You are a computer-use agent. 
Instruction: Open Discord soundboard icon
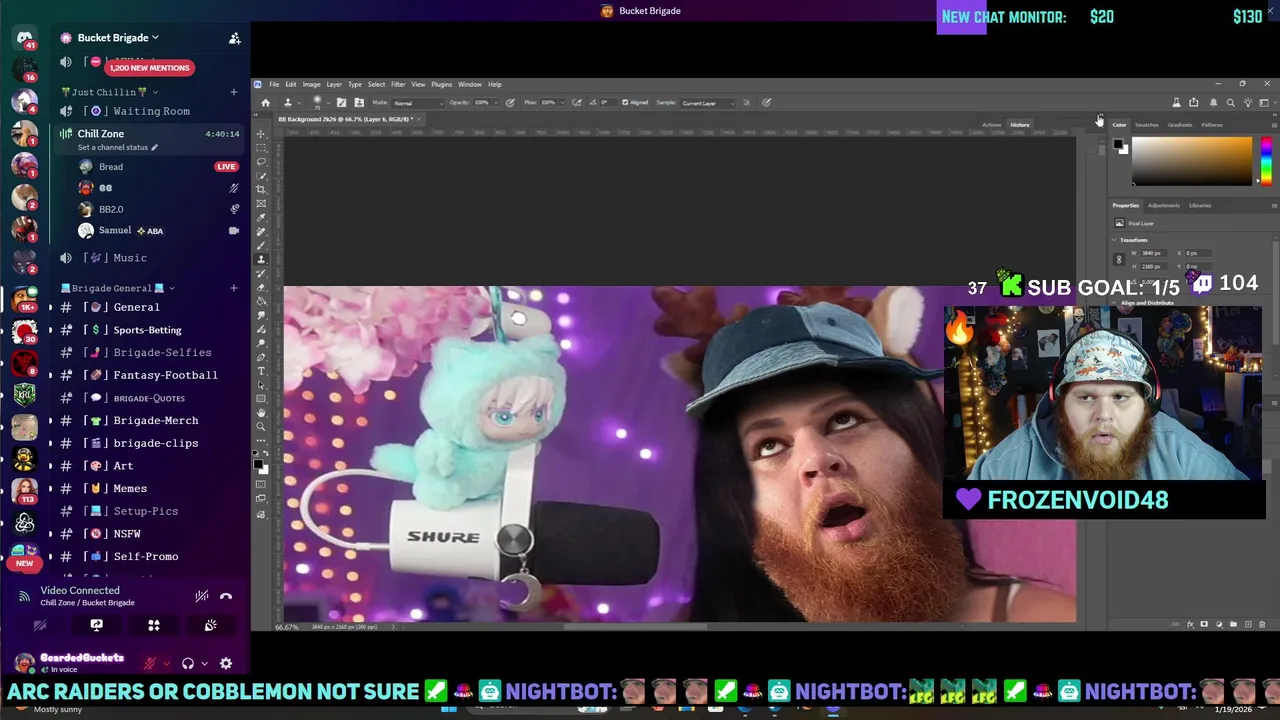pyautogui.click(x=211, y=625)
